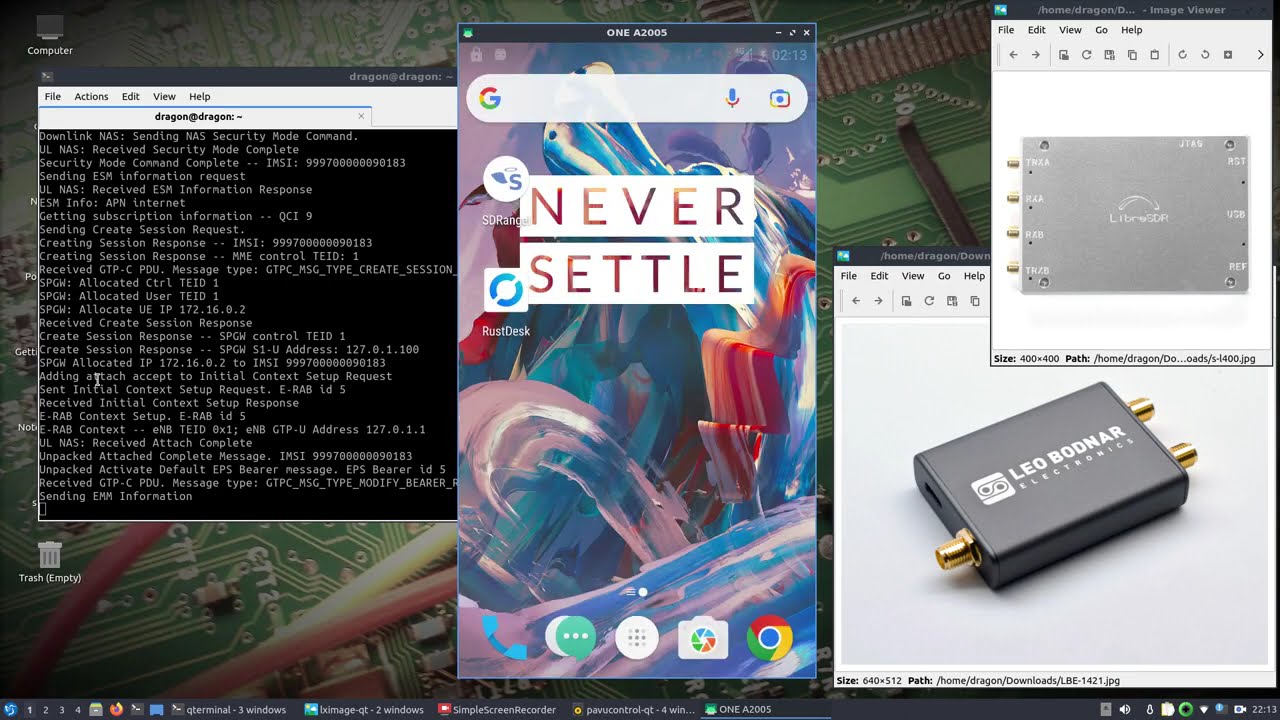Click Previous image arrow in LibreSDR viewer

(1013, 55)
